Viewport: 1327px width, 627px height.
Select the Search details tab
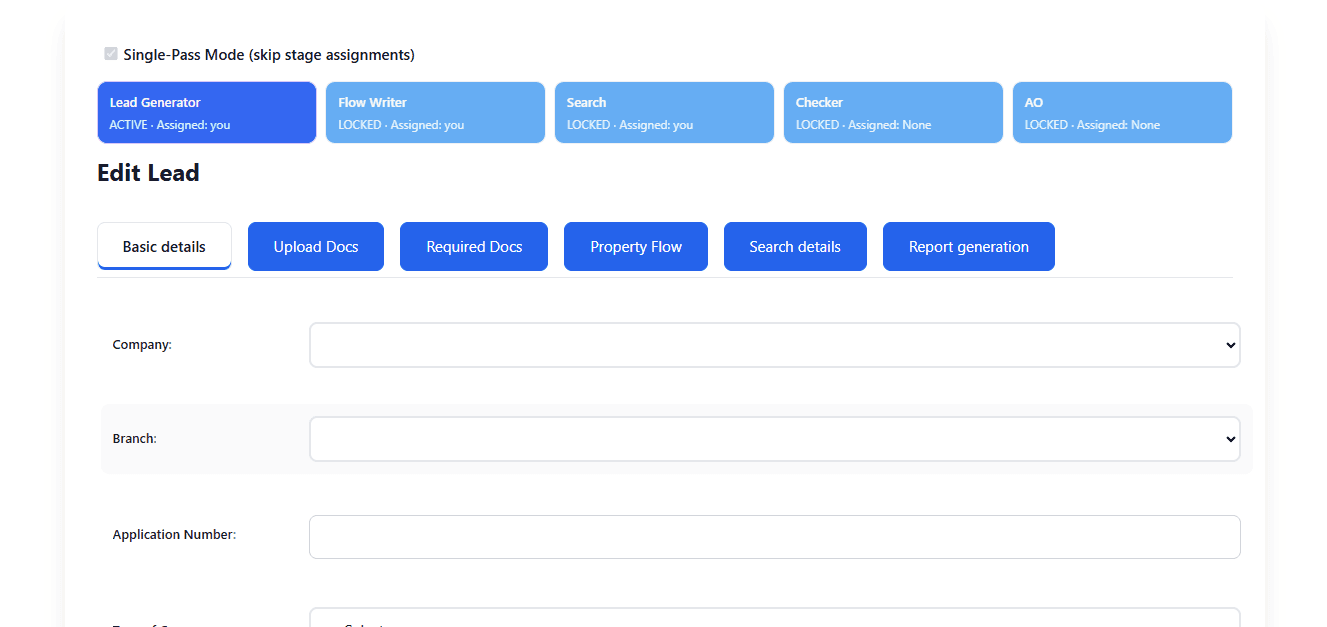tap(795, 246)
